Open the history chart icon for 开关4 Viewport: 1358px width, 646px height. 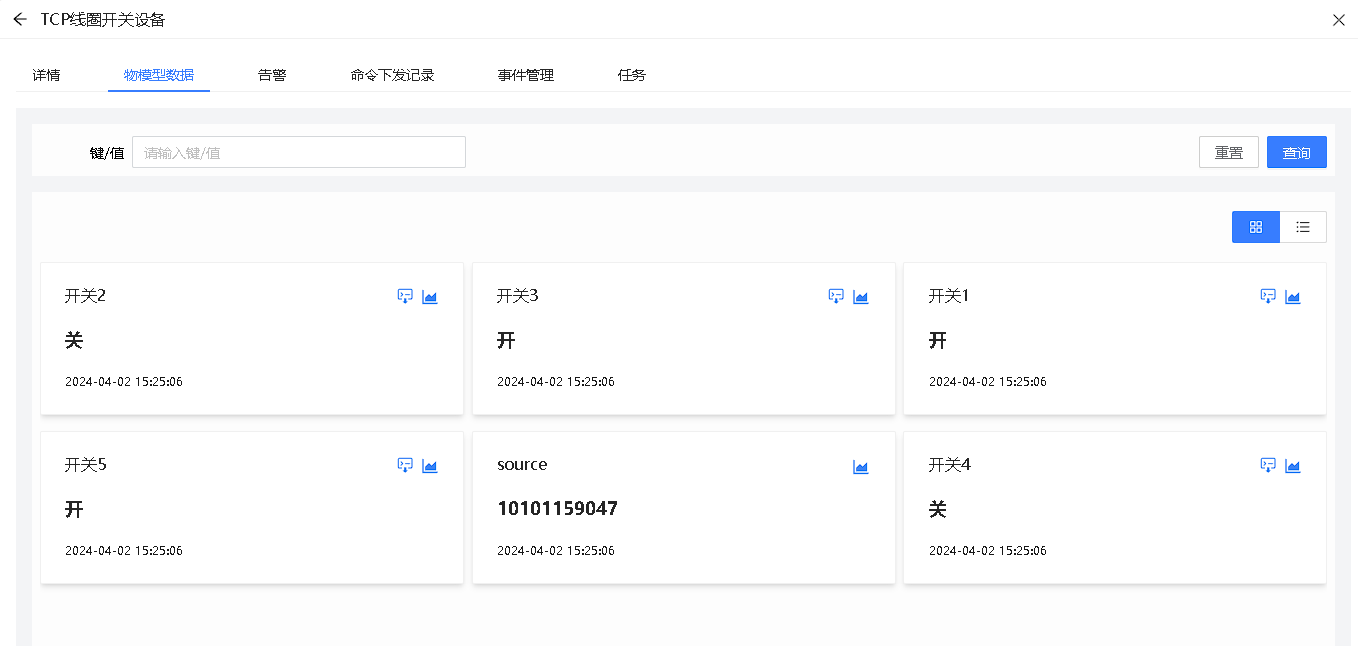pos(1293,465)
